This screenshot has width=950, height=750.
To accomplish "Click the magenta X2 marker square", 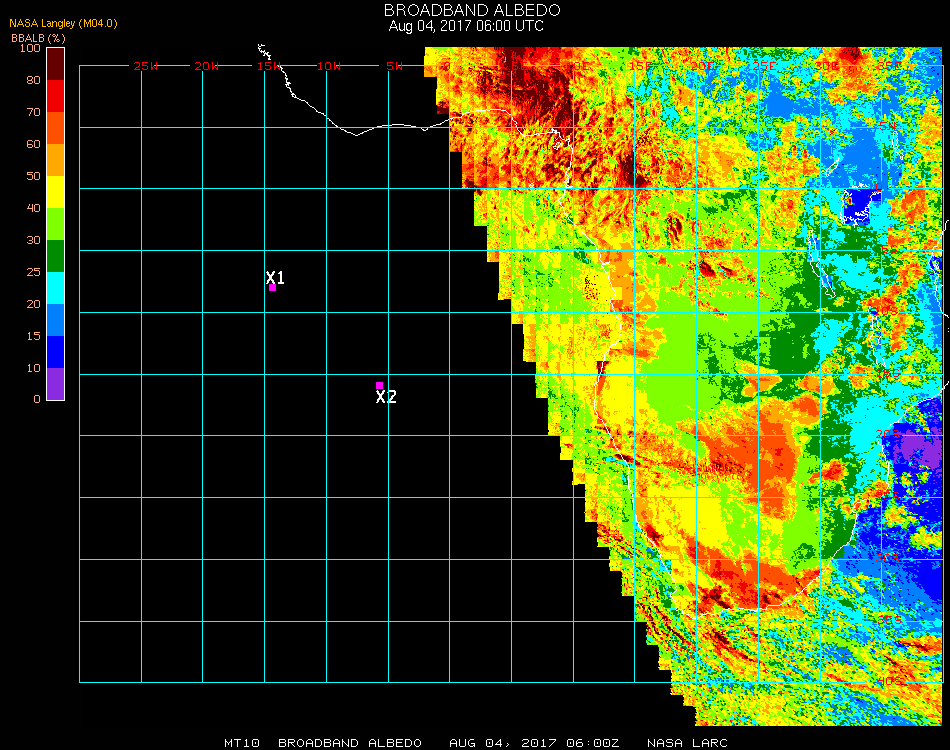I will 379,385.
